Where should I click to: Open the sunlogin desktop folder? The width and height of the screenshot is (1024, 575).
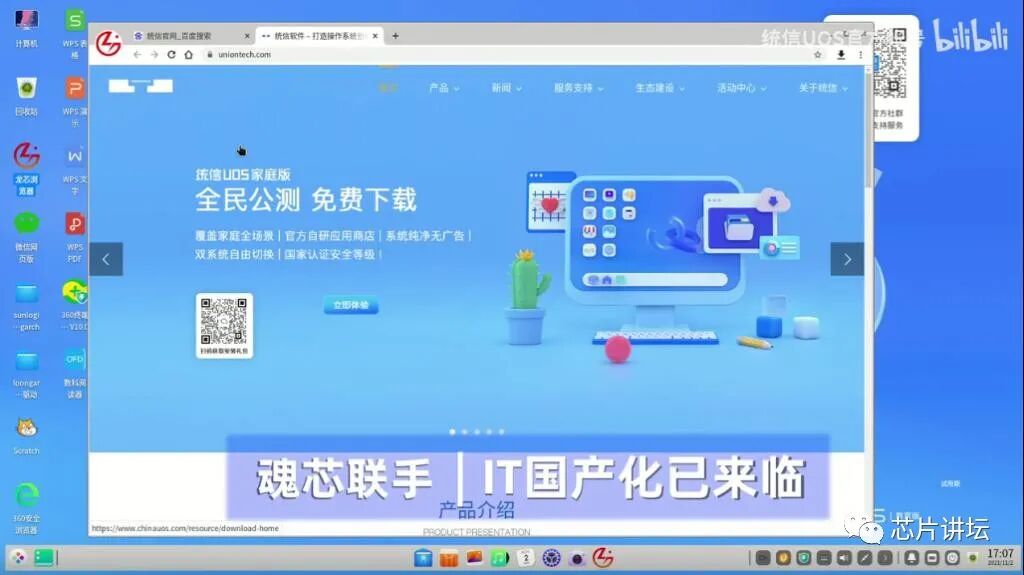(26, 306)
